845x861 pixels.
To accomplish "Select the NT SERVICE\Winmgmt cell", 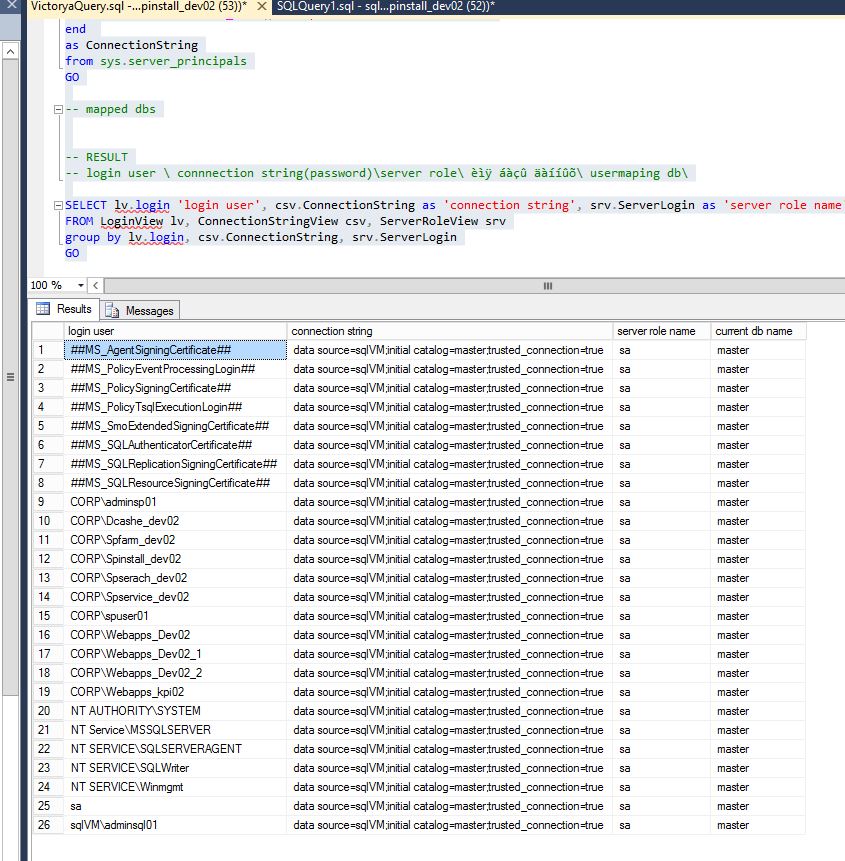I will click(x=175, y=787).
